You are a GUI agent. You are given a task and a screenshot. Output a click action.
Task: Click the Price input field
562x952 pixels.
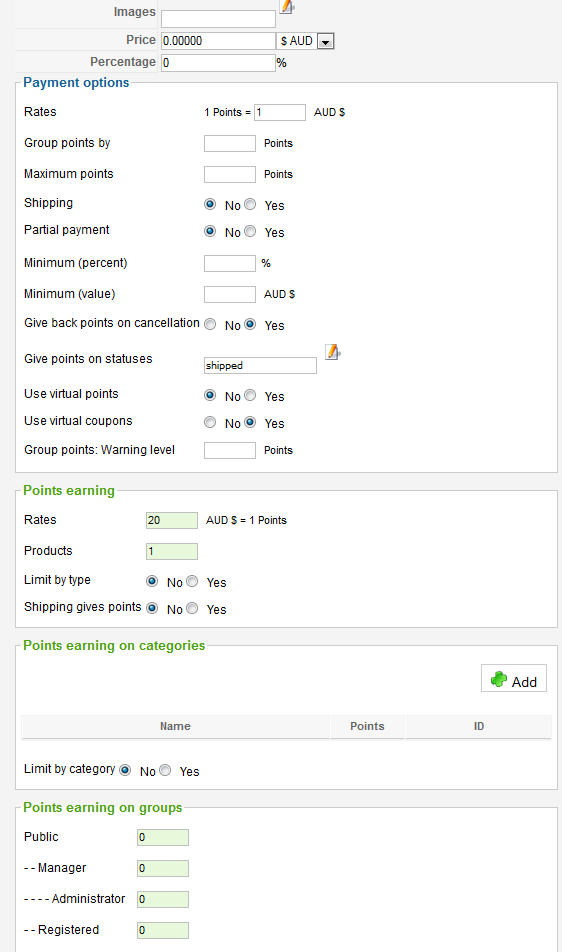click(x=218, y=41)
